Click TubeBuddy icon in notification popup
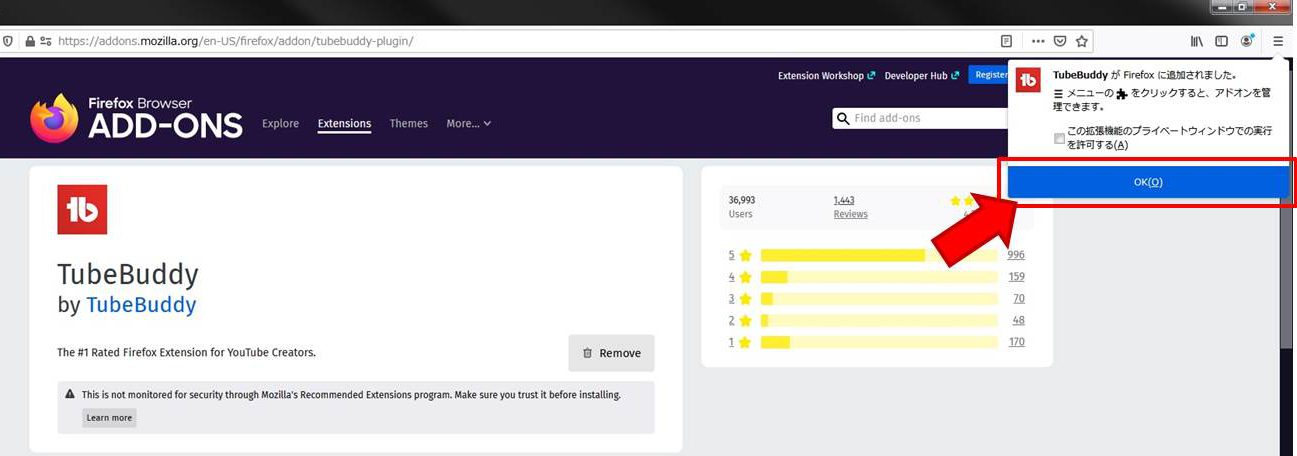This screenshot has width=1297, height=456. tap(1028, 81)
